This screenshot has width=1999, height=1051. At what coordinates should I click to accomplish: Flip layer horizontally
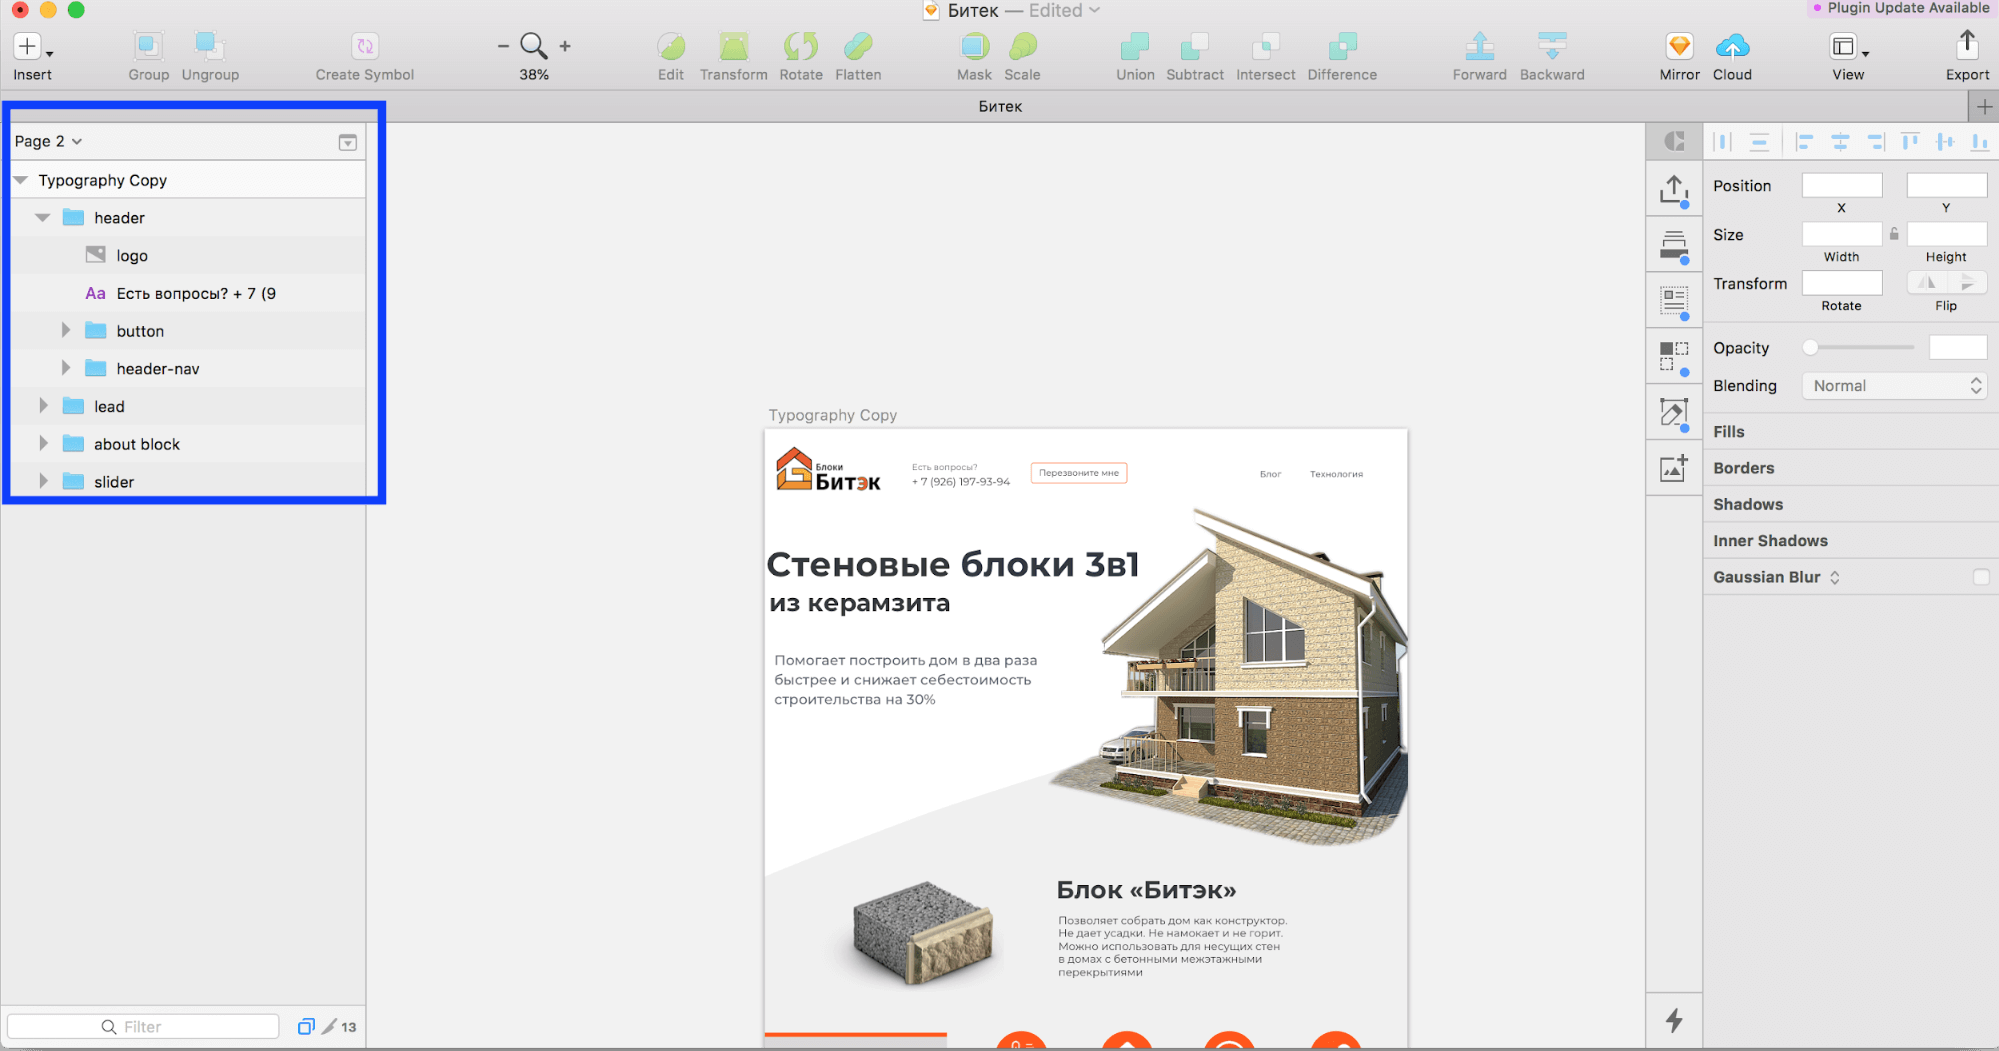click(x=1927, y=283)
